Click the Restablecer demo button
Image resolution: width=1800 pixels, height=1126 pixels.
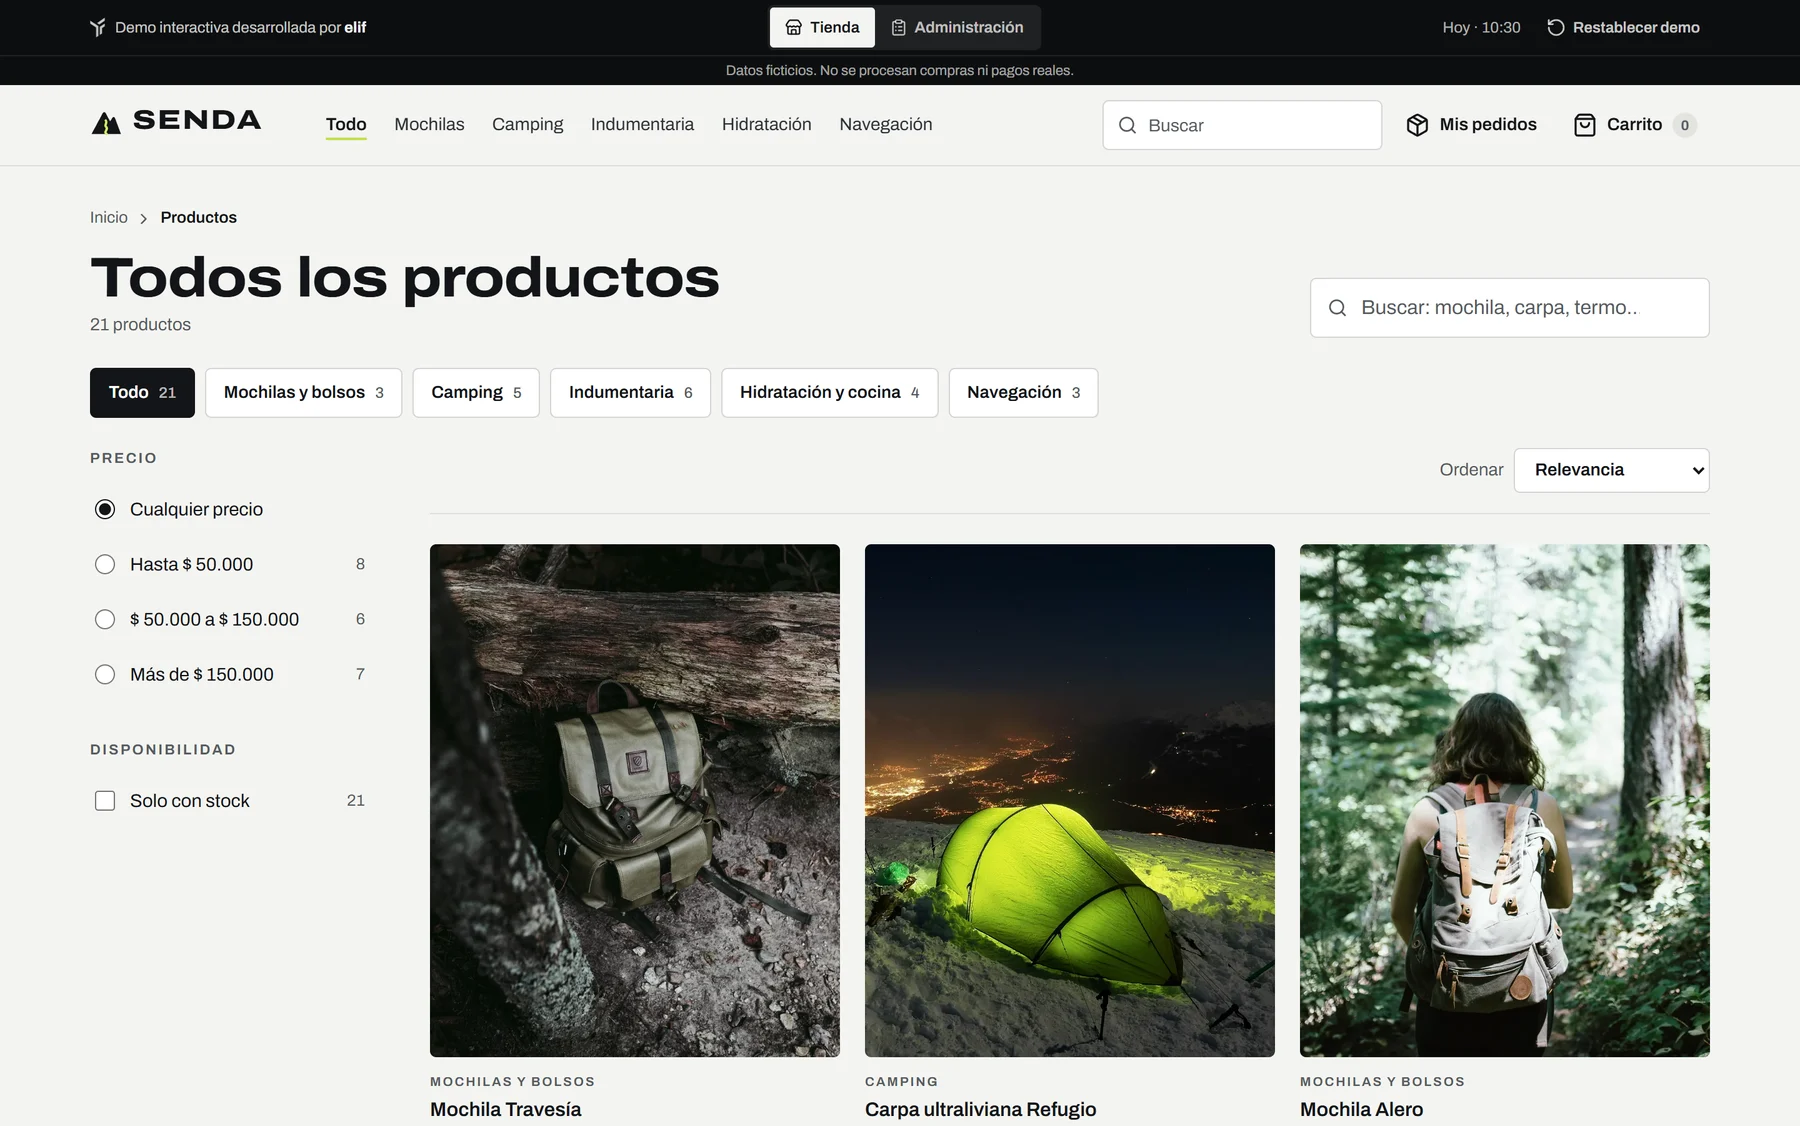point(1623,27)
